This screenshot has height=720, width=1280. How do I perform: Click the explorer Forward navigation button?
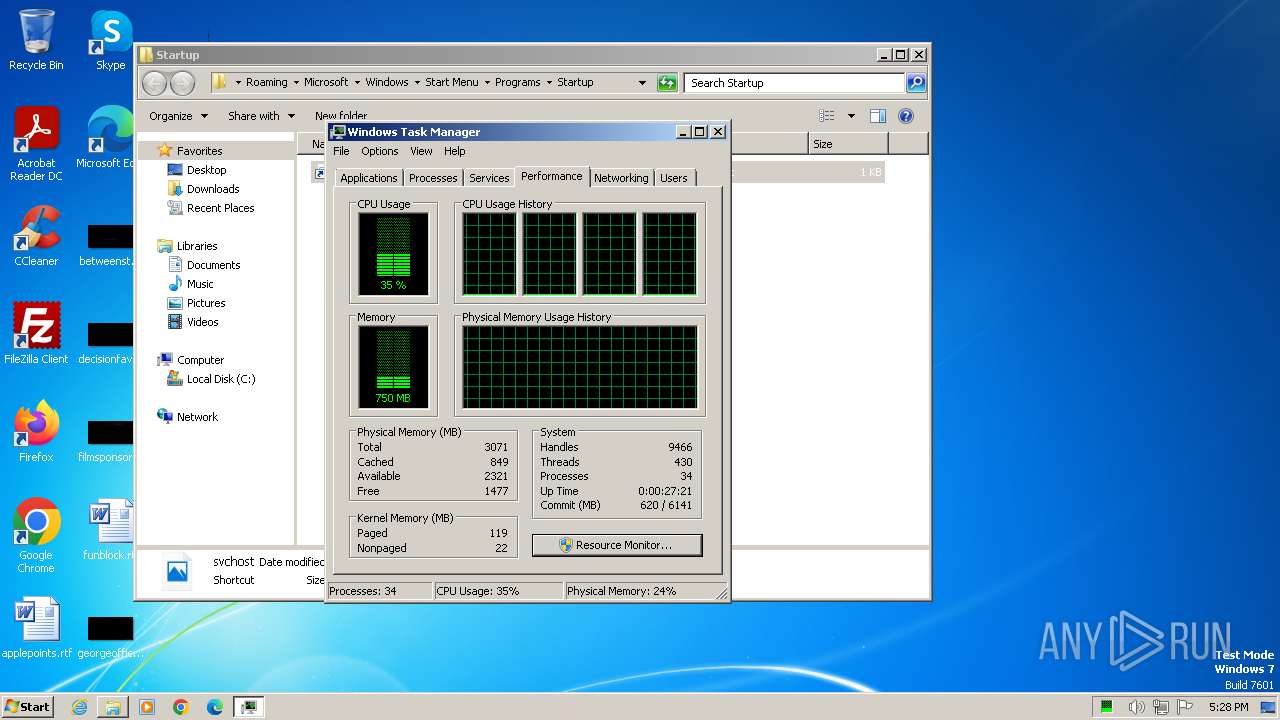point(182,83)
